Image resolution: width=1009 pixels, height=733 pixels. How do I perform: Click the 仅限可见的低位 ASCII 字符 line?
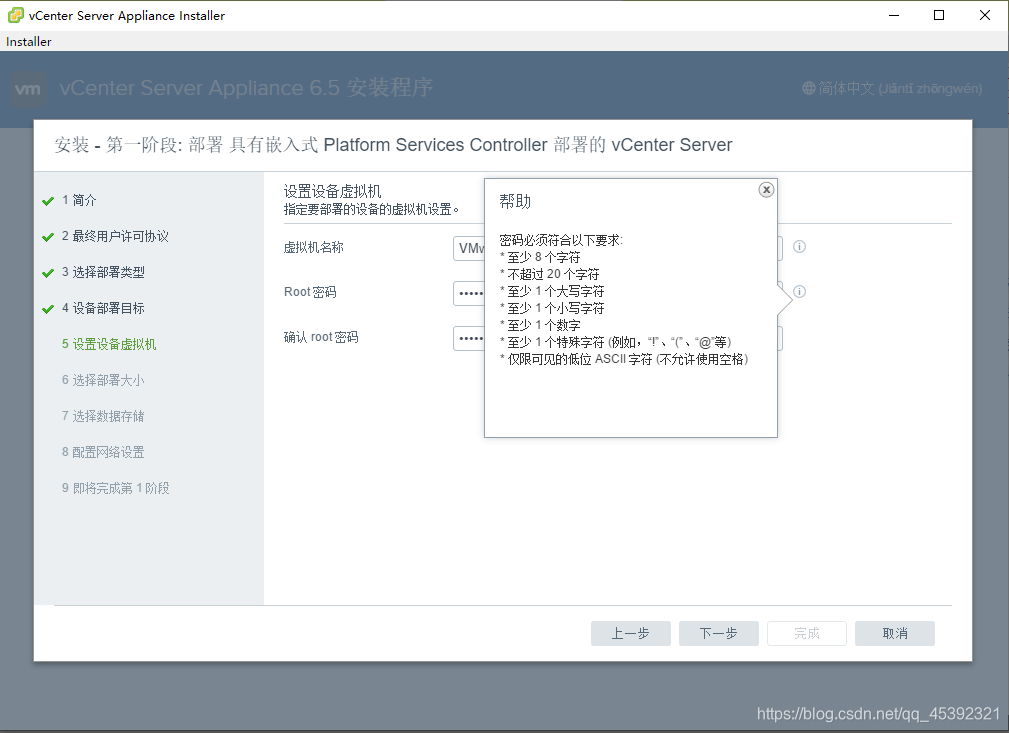tap(624, 359)
